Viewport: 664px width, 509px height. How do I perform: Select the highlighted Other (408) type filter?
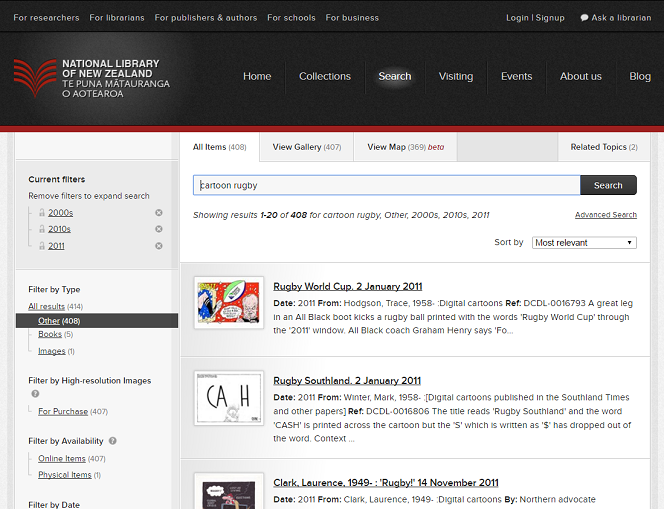point(97,321)
